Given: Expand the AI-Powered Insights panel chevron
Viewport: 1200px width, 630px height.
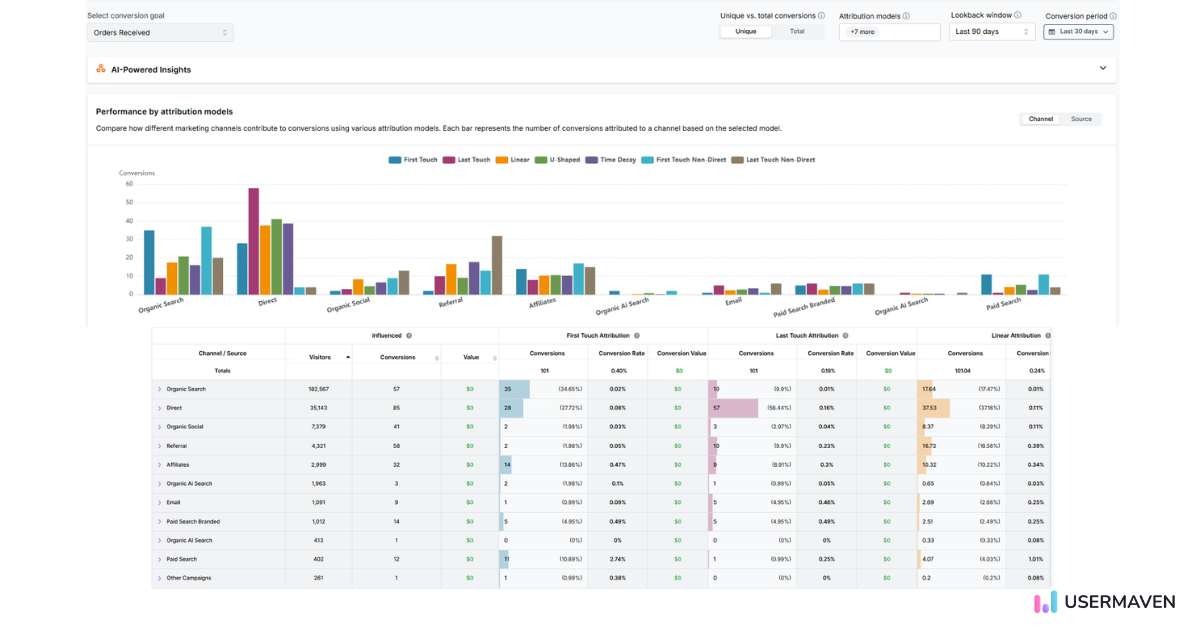Looking at the screenshot, I should point(1103,68).
